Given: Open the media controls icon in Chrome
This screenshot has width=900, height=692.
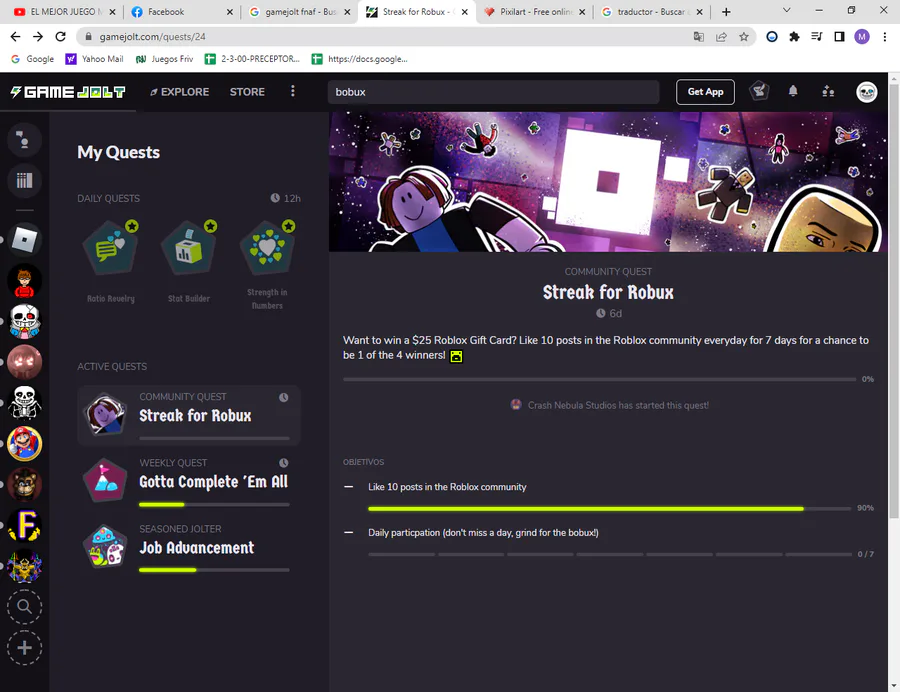Looking at the screenshot, I should [x=817, y=37].
